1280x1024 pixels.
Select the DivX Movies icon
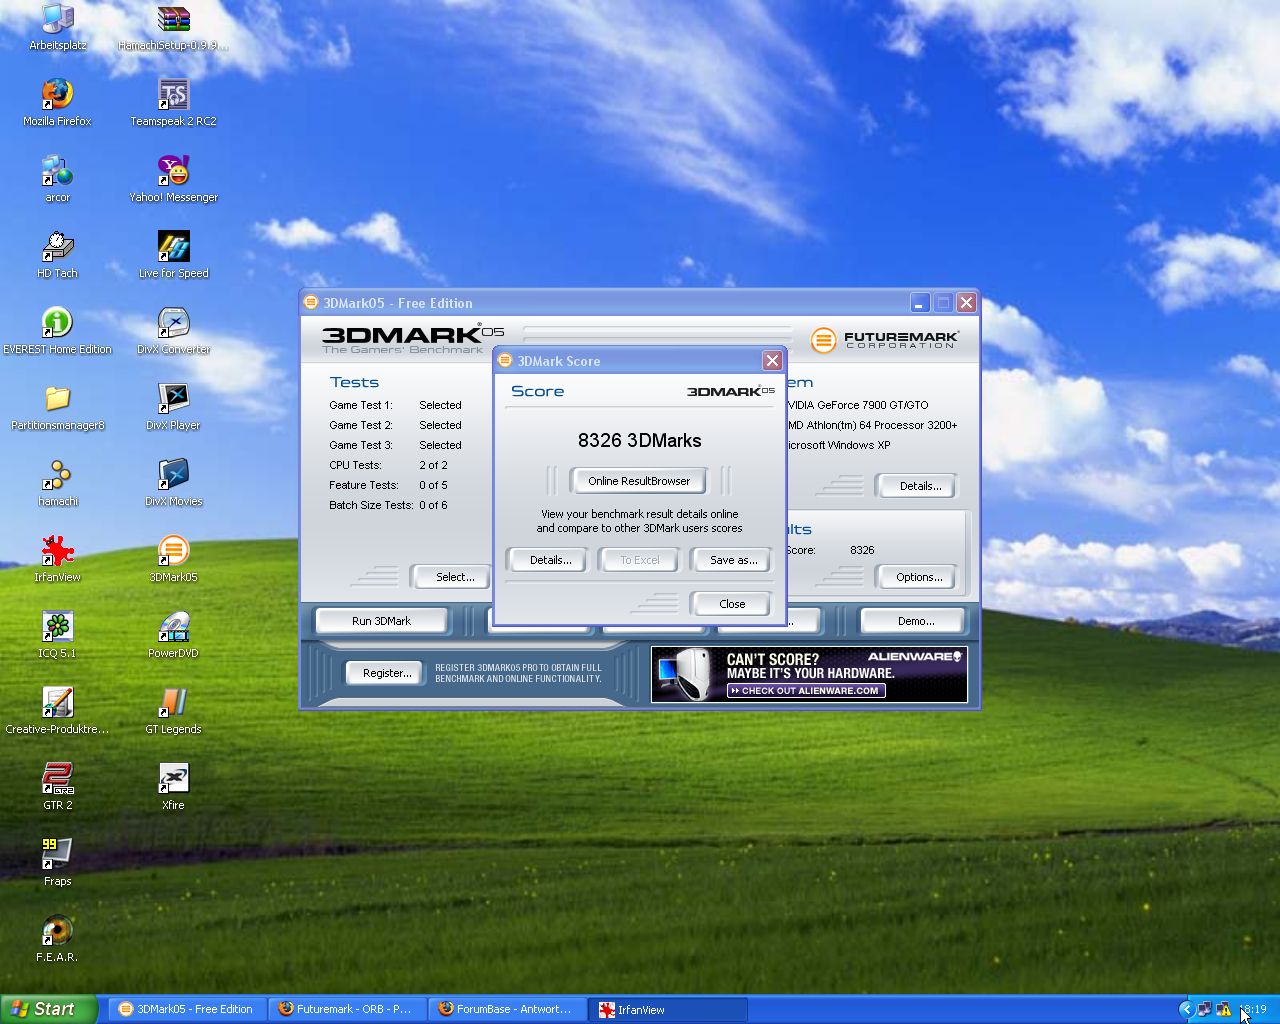[173, 483]
